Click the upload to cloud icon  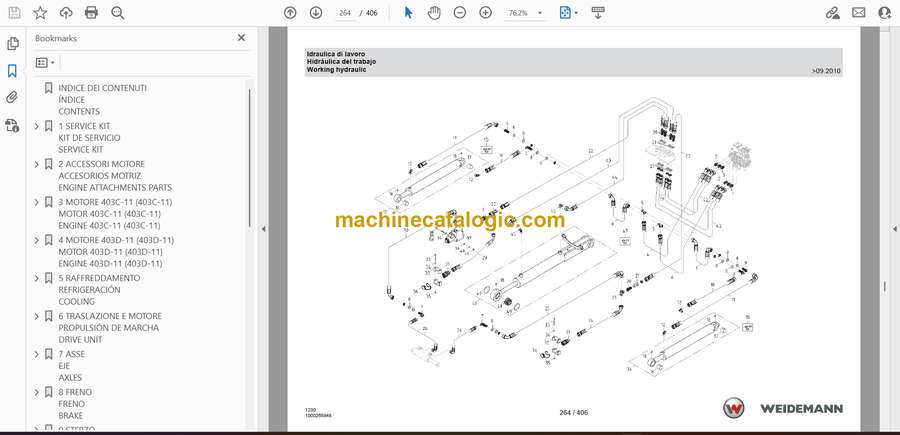(x=66, y=13)
